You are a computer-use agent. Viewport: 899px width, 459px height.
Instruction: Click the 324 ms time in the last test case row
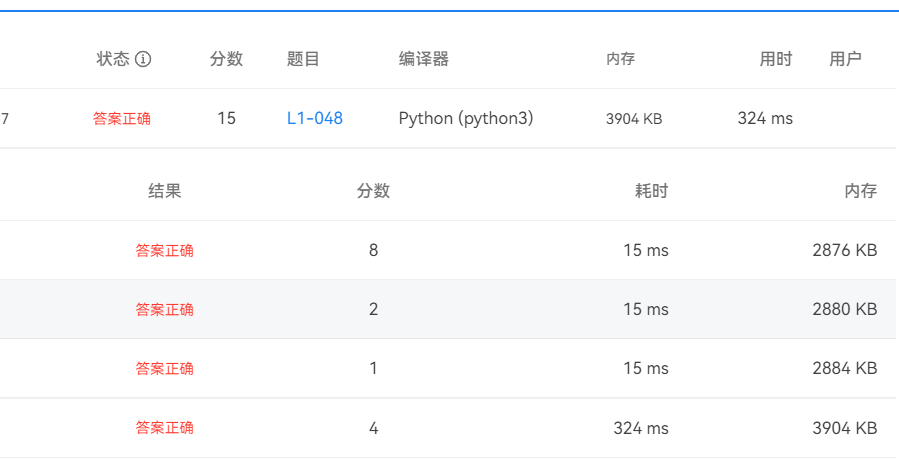coord(640,427)
